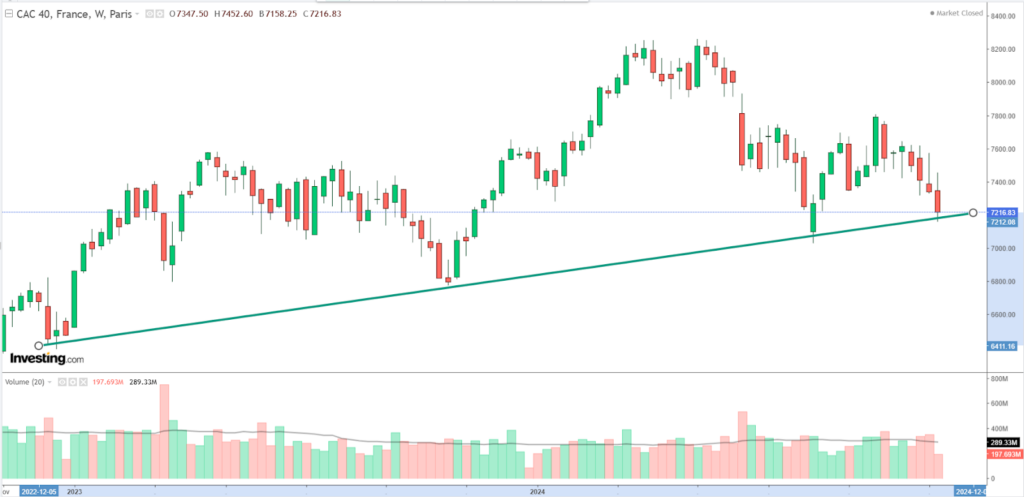Click the 6411.16 price axis label
This screenshot has width=1024, height=497.
tap(1001, 346)
